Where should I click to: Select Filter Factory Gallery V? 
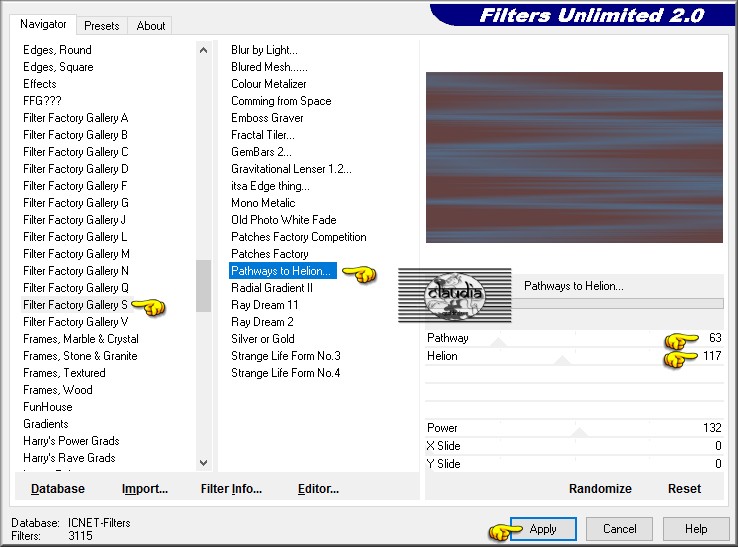75,322
